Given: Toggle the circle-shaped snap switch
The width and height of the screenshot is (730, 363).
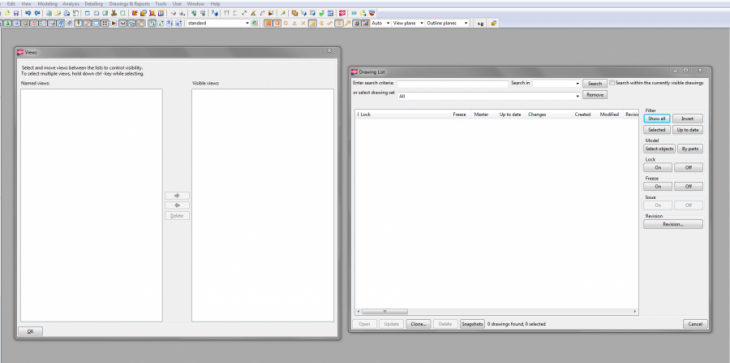Looking at the screenshot, I should tap(285, 23).
